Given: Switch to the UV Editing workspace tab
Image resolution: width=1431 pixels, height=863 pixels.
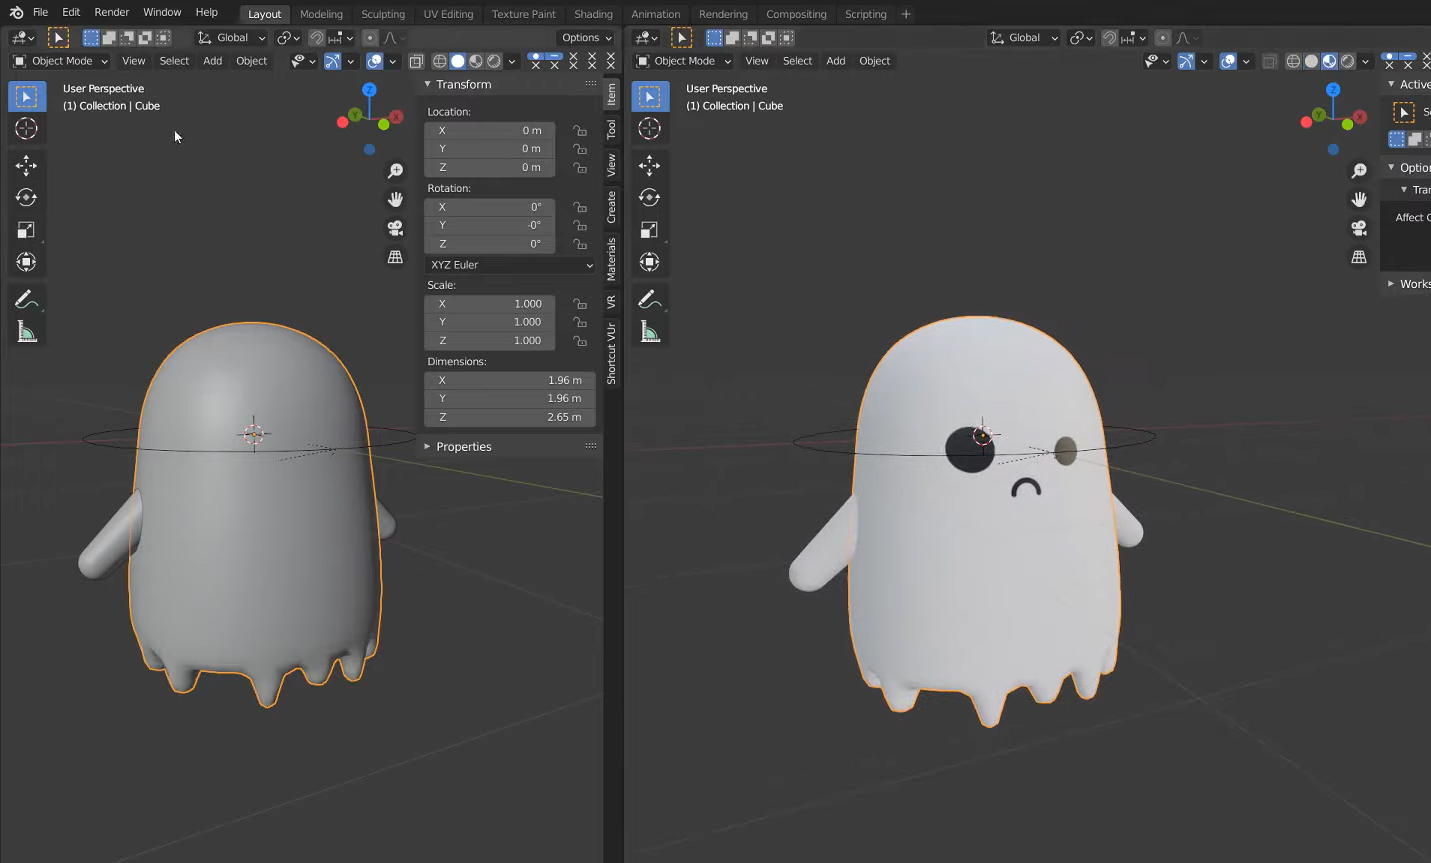Looking at the screenshot, I should click(448, 14).
